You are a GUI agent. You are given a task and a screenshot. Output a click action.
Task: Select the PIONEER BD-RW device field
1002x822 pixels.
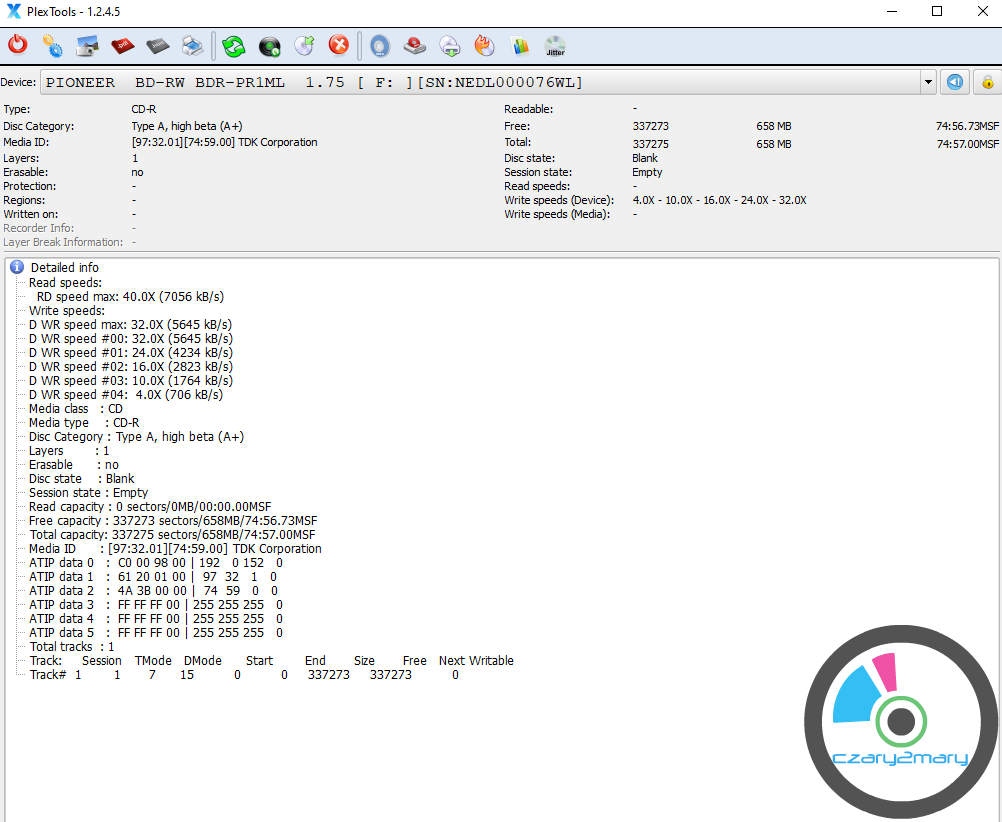pos(480,82)
